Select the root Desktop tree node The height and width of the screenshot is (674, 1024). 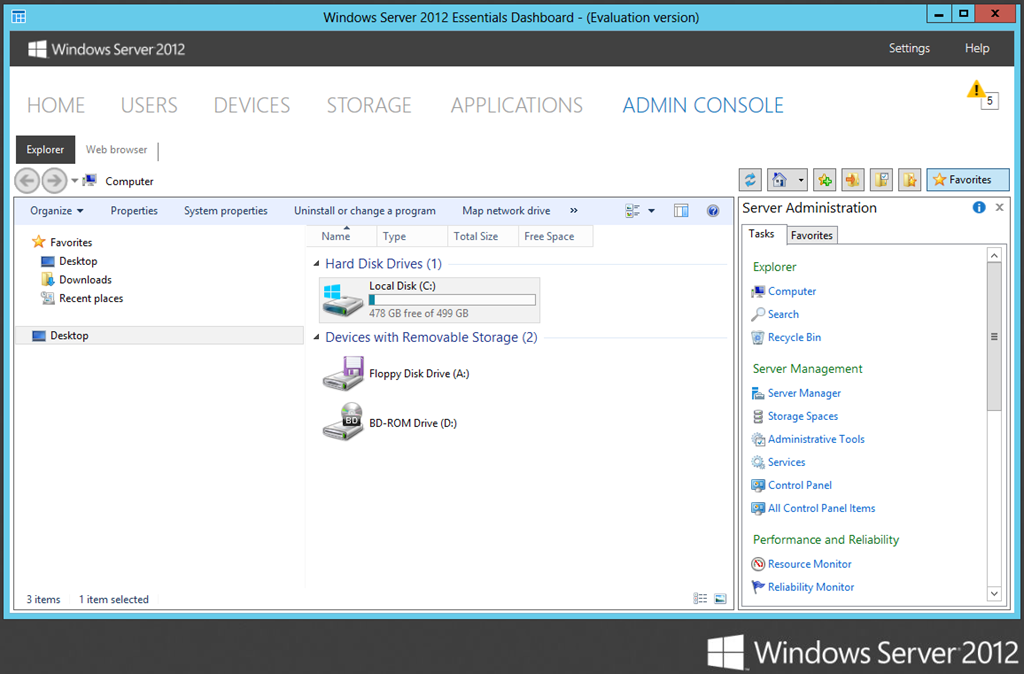point(159,336)
